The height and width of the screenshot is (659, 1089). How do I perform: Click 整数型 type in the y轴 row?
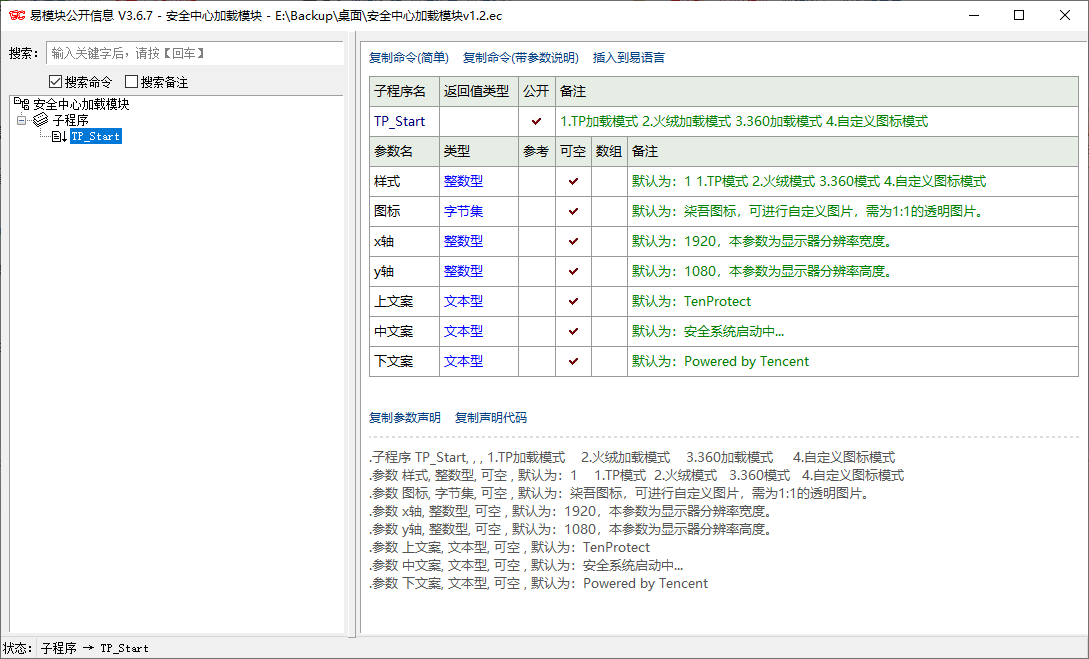pyautogui.click(x=463, y=271)
